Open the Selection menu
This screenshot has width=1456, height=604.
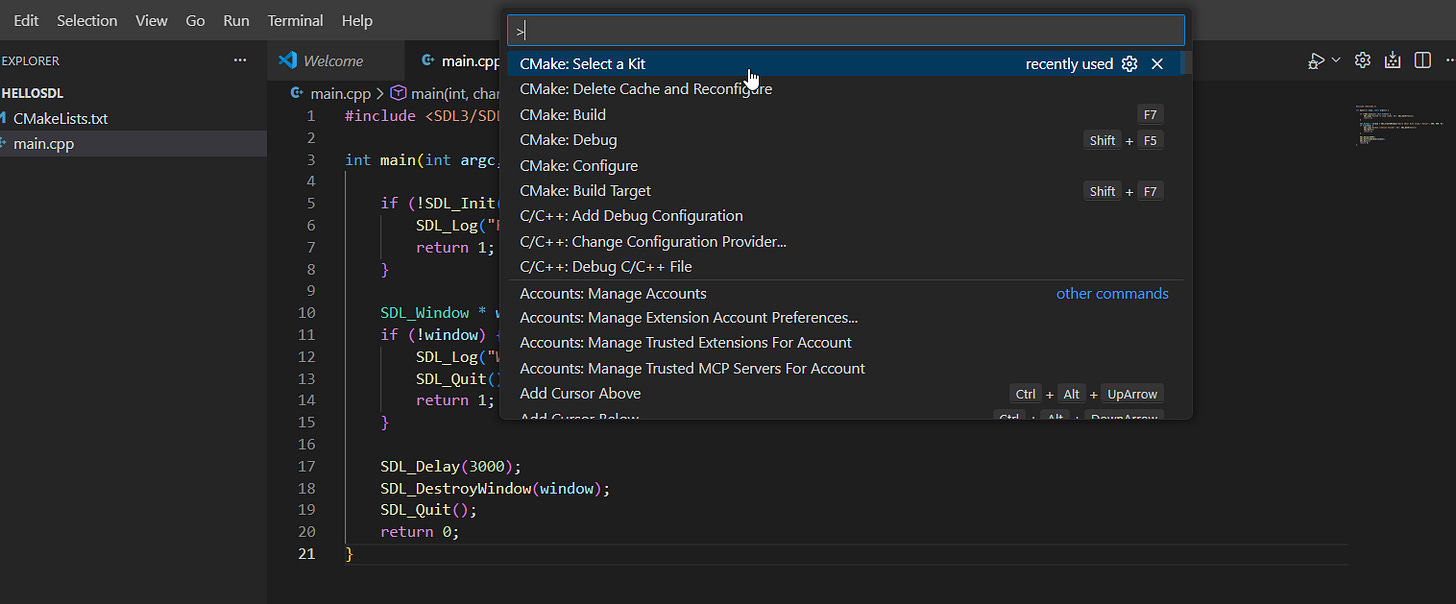point(87,20)
